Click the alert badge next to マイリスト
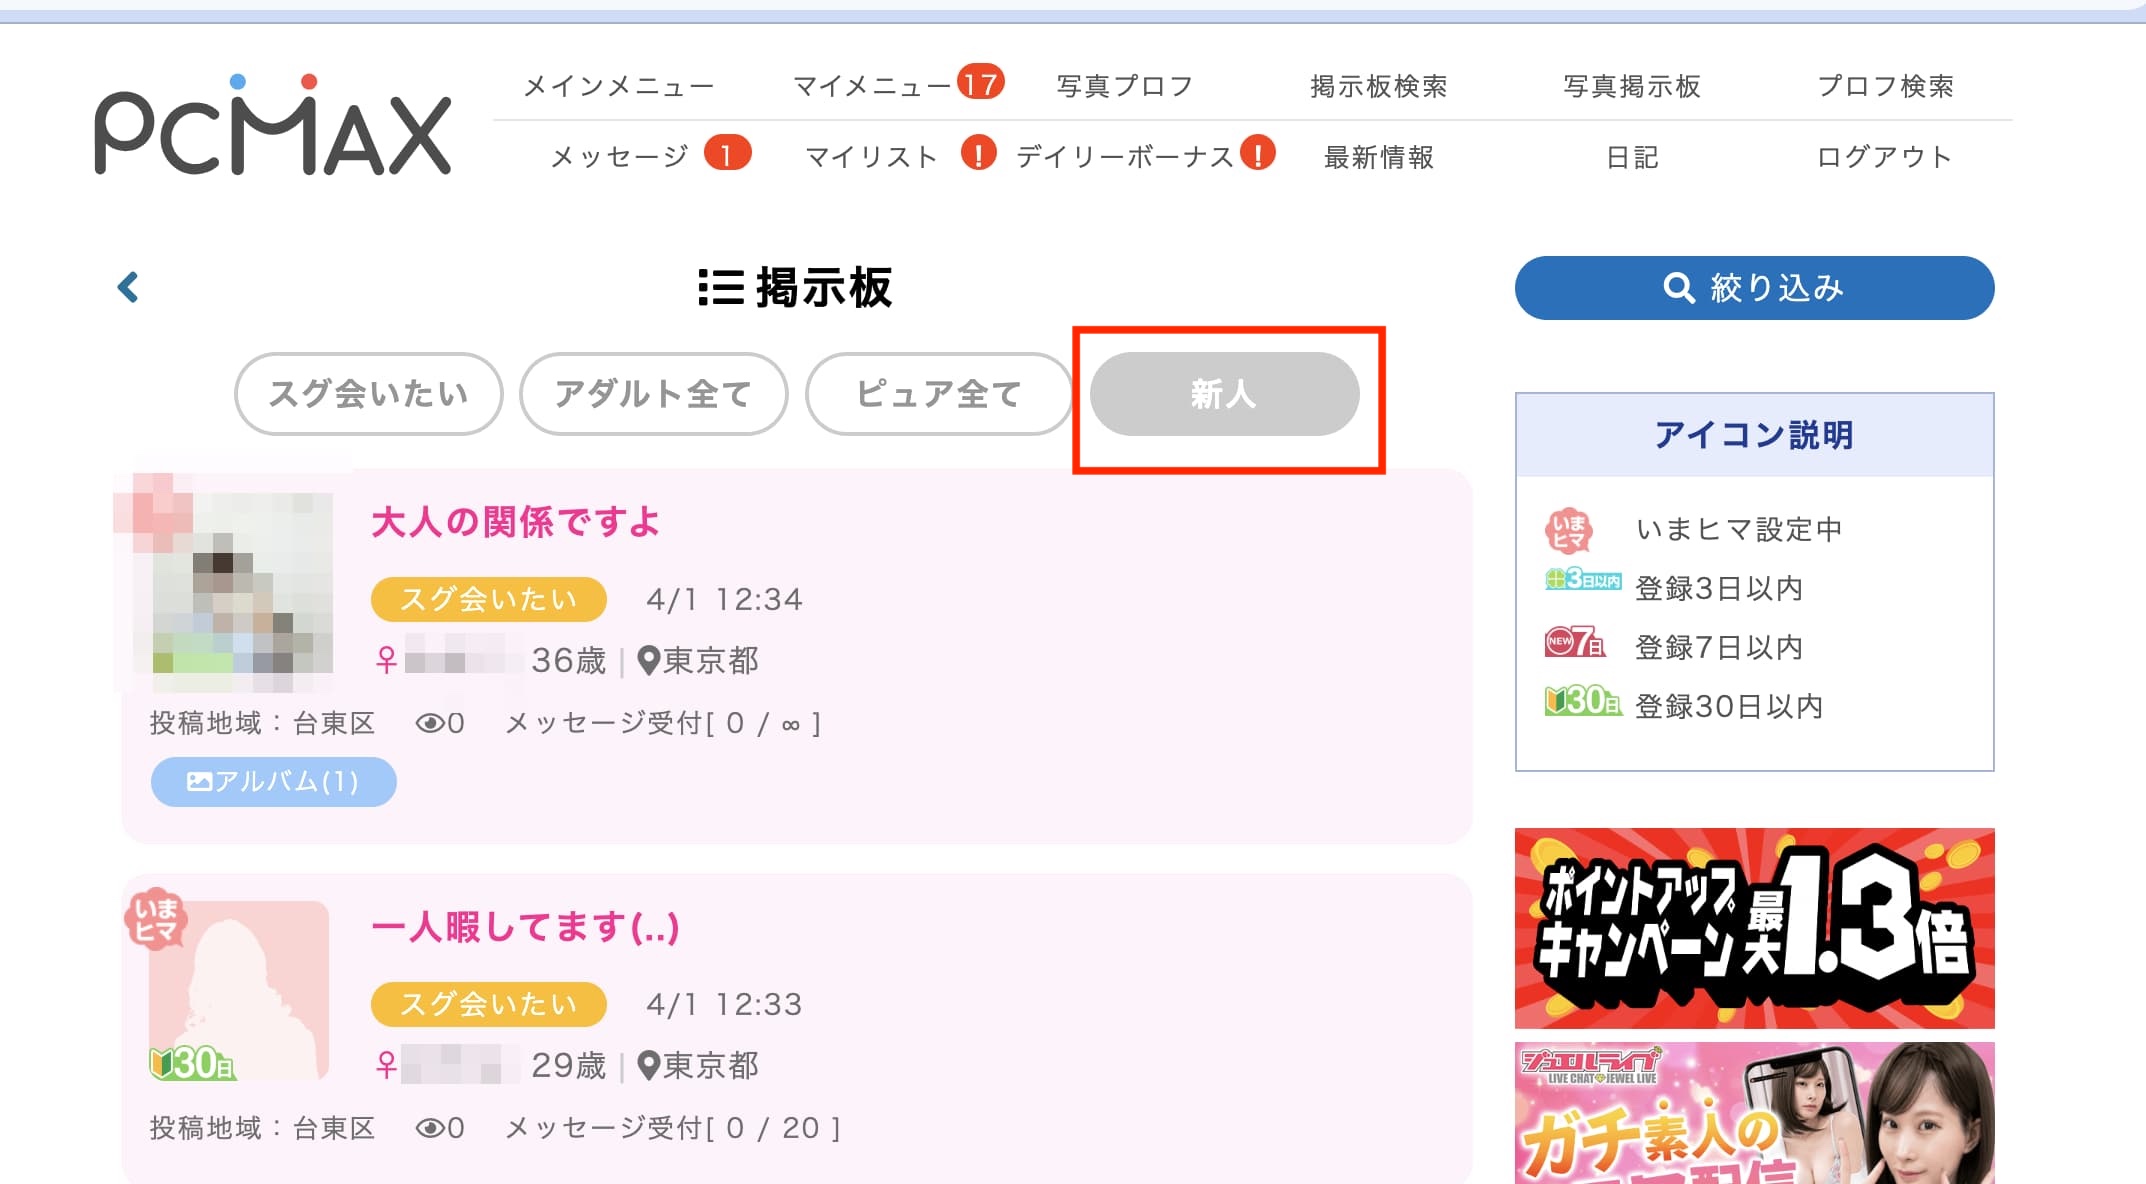The width and height of the screenshot is (2146, 1184). 978,153
